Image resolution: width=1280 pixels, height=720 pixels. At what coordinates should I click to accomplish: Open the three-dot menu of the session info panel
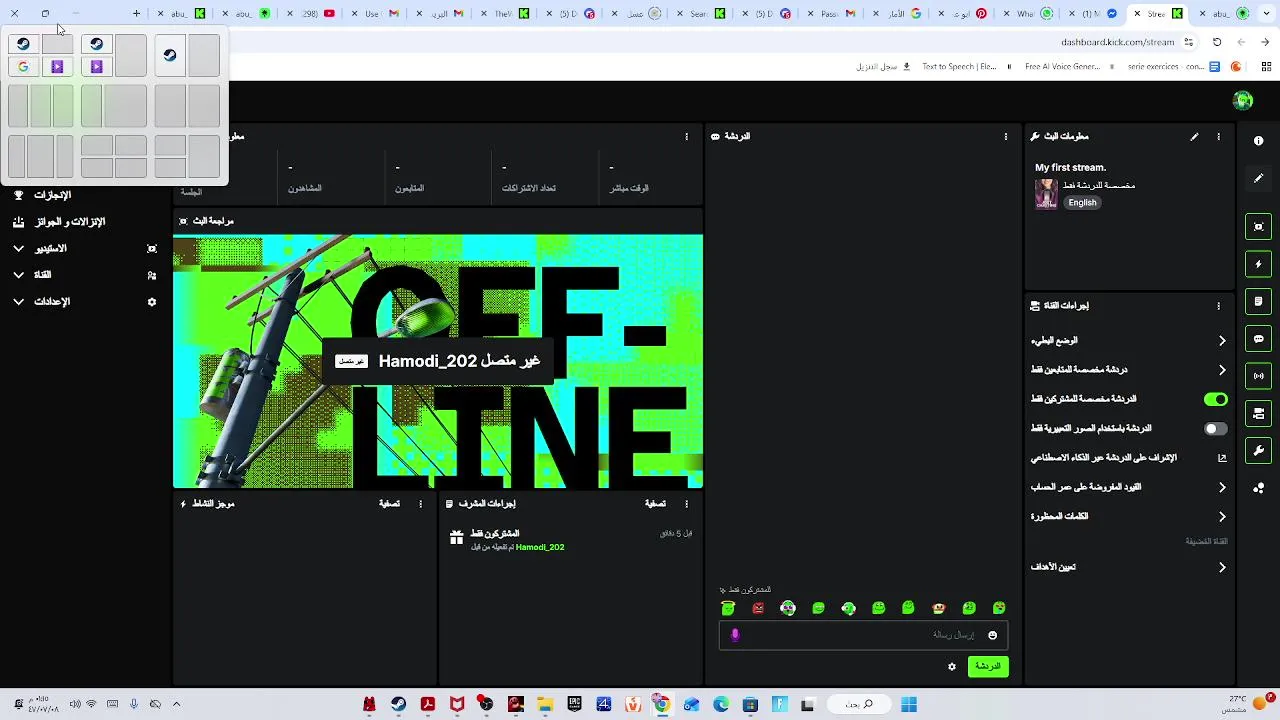[686, 137]
